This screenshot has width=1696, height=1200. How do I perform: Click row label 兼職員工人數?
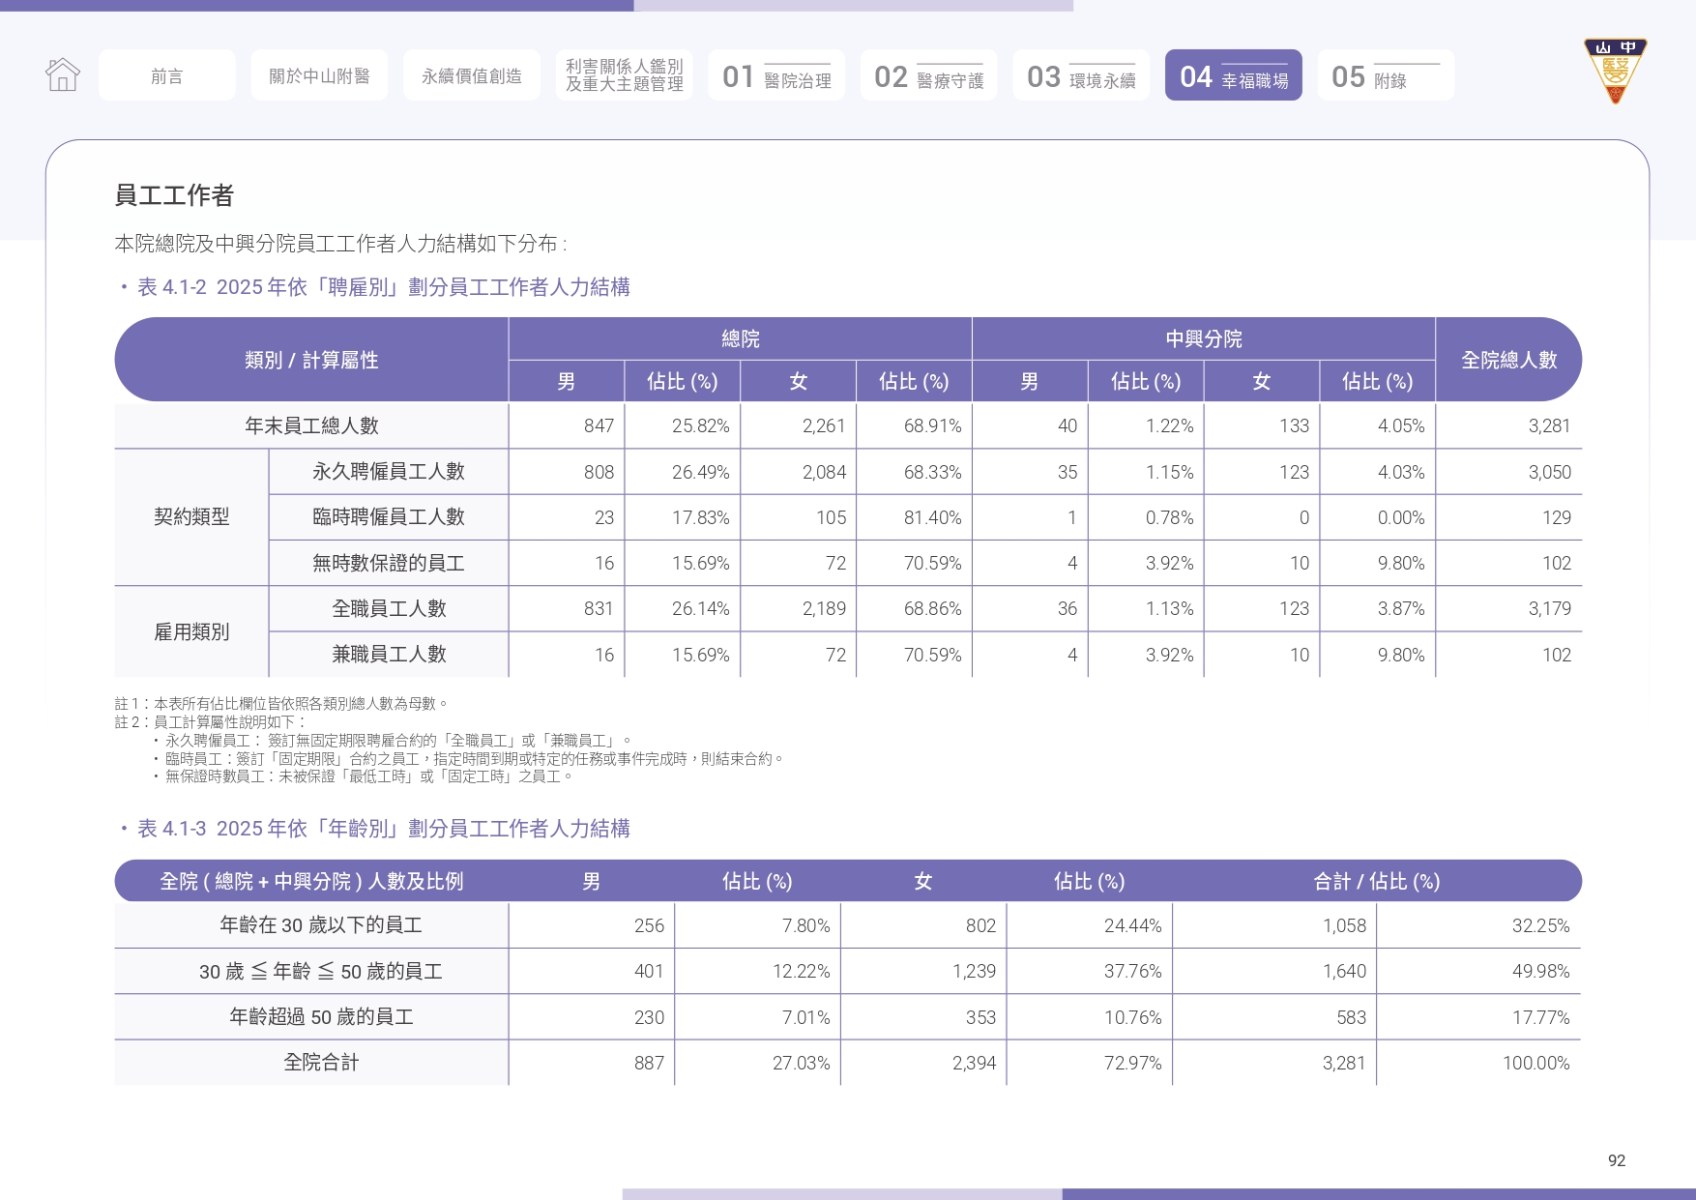click(388, 654)
